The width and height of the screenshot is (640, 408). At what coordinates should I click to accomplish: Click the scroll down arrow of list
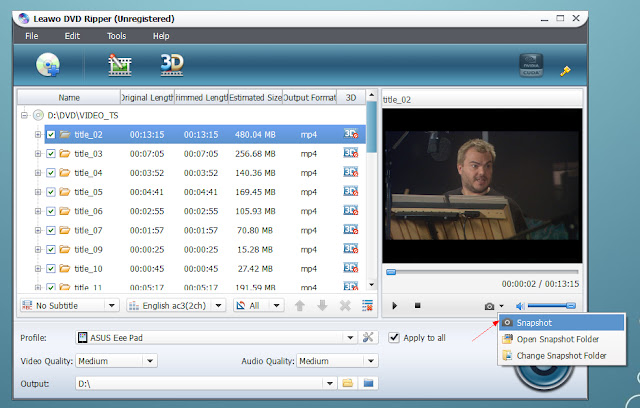(x=371, y=284)
